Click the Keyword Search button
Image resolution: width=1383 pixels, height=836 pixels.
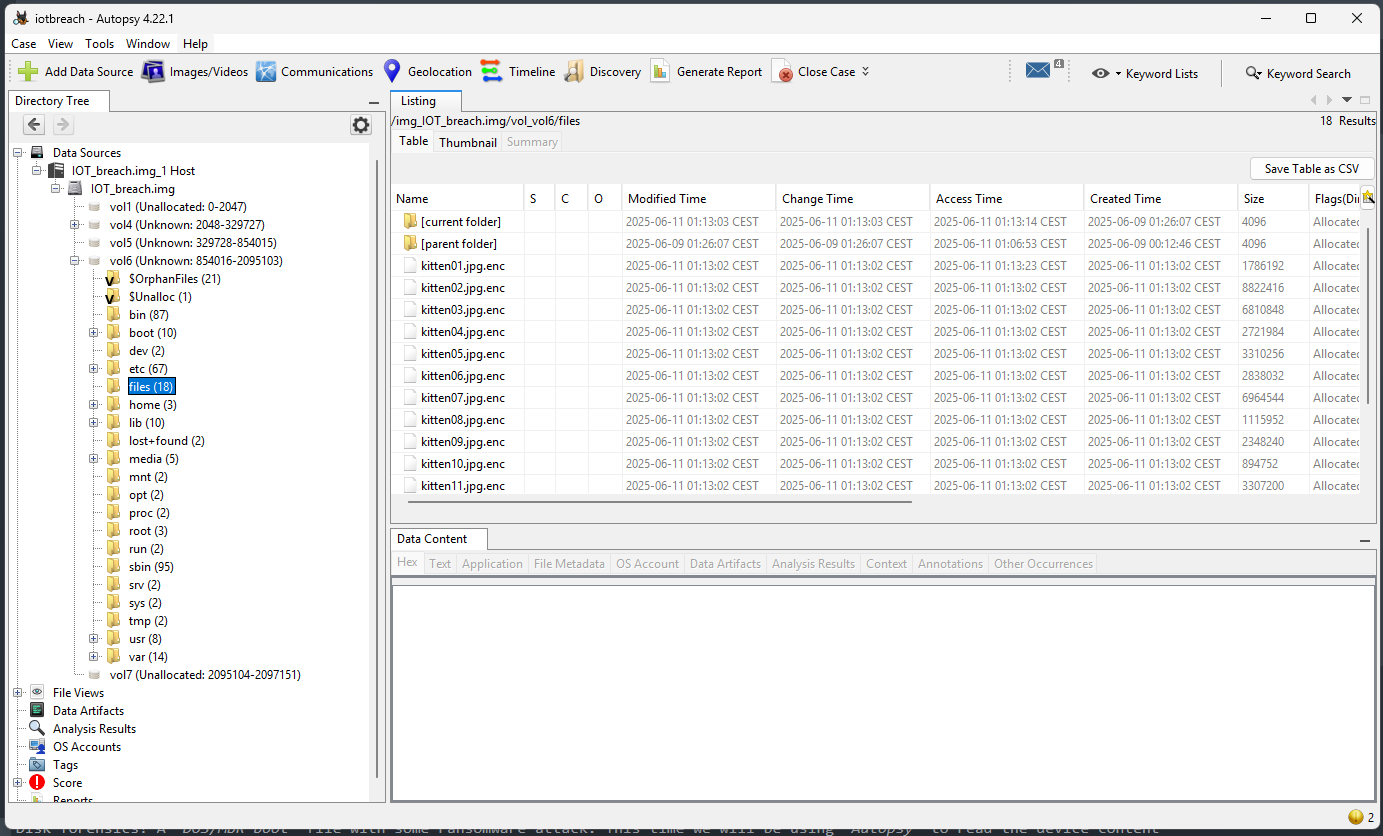point(1297,73)
